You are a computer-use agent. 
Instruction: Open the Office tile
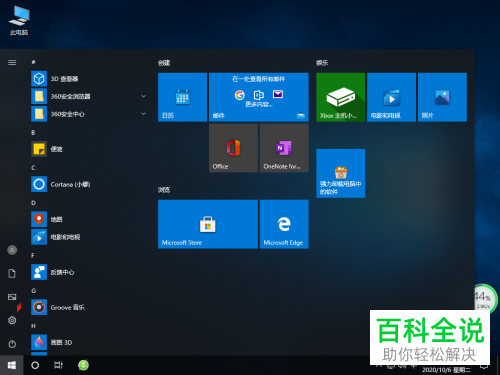233,148
